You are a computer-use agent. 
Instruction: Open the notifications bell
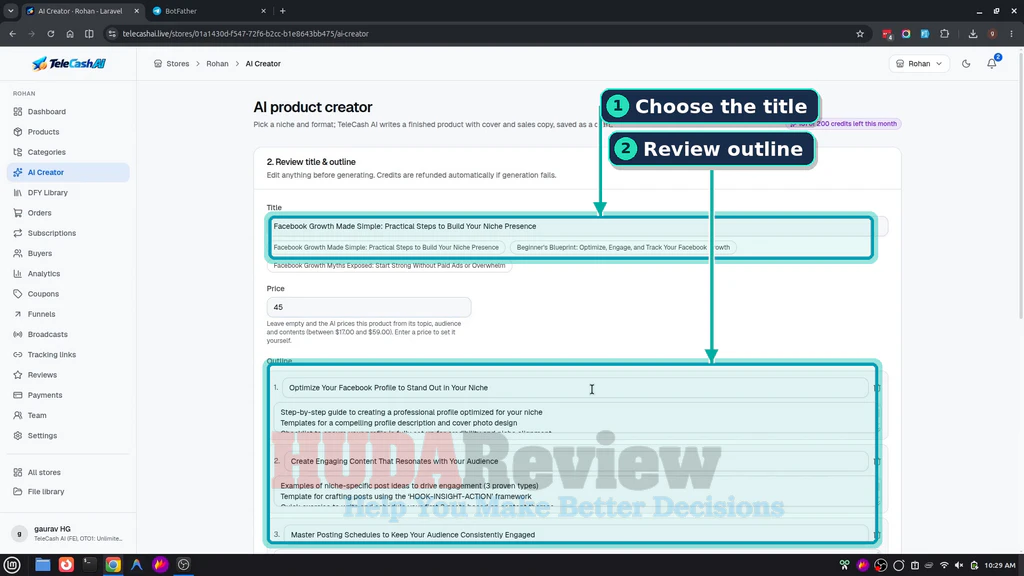pyautogui.click(x=992, y=63)
